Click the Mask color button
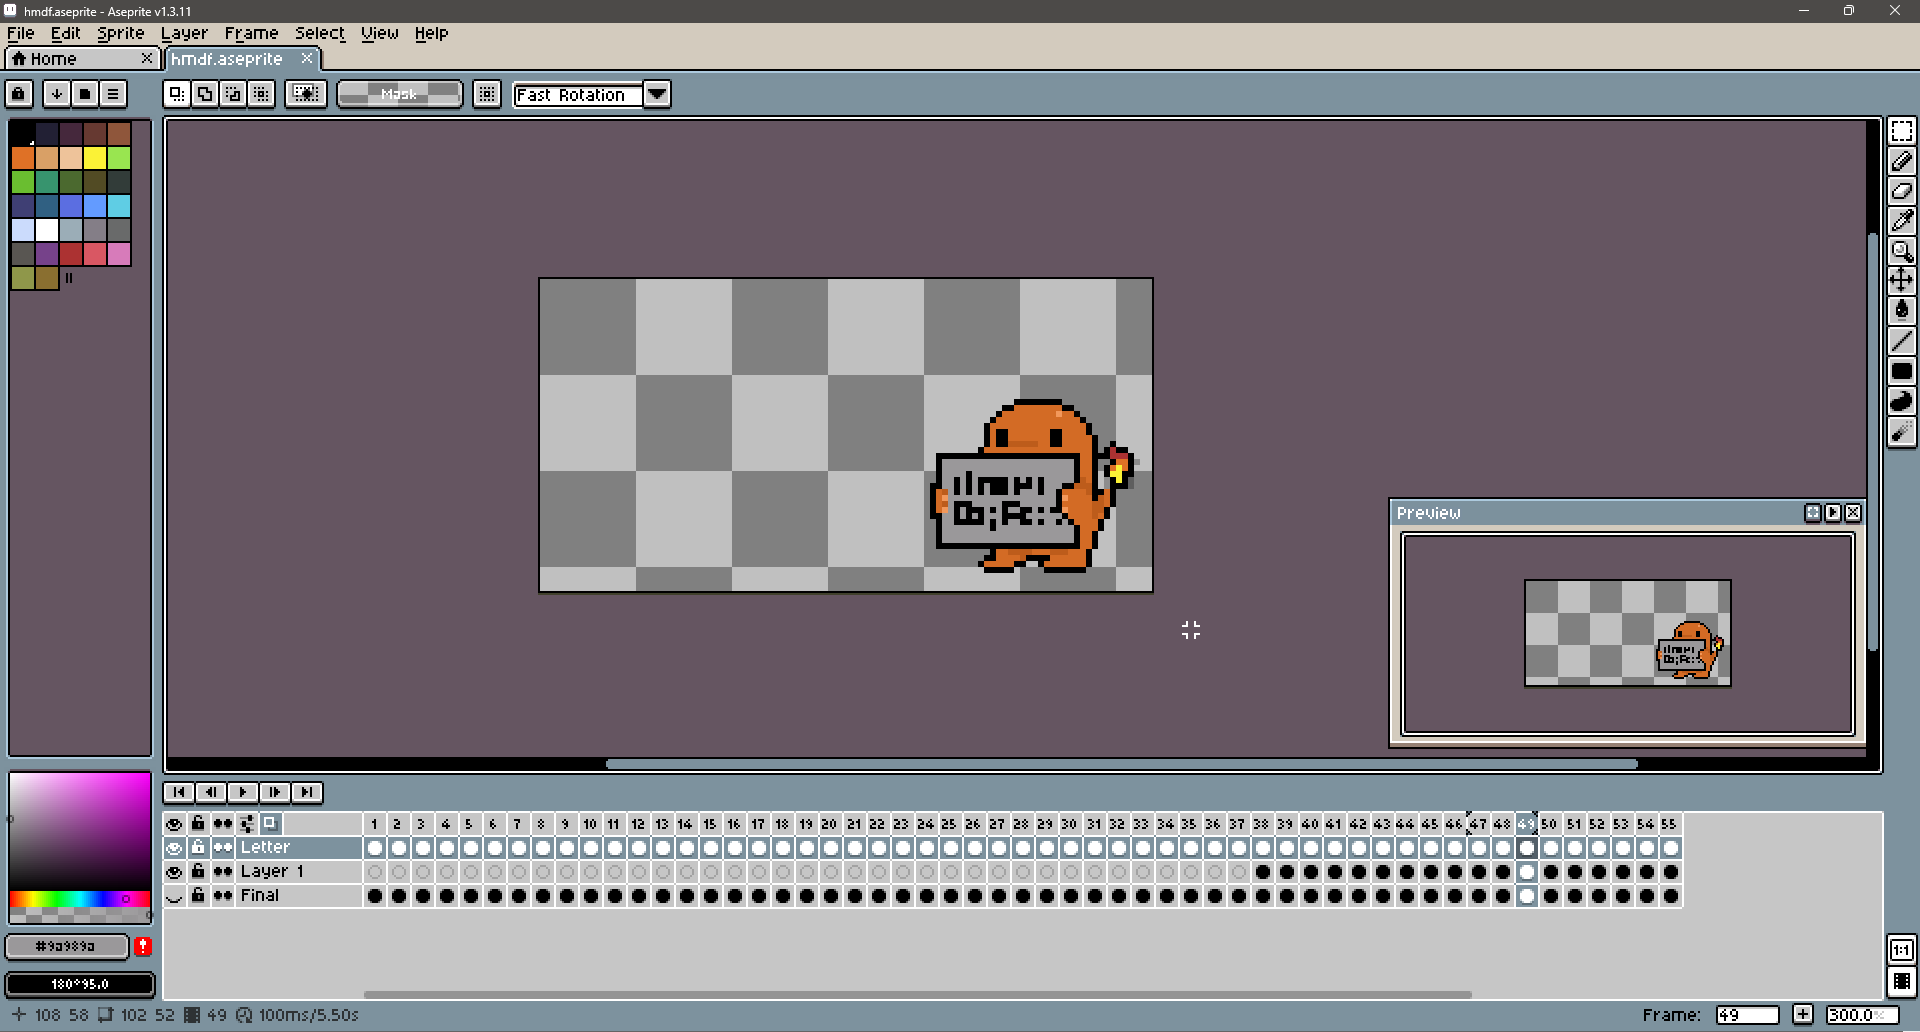The height and width of the screenshot is (1032, 1920). (x=400, y=94)
